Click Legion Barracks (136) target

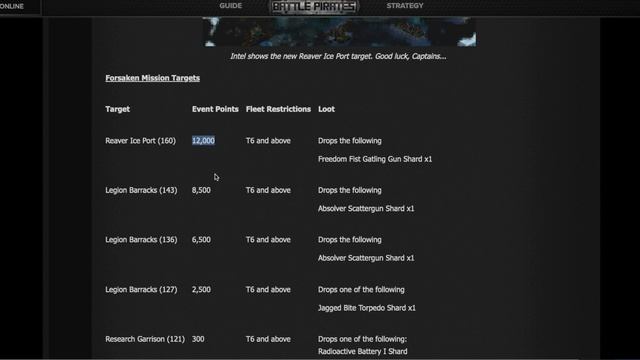(x=141, y=240)
